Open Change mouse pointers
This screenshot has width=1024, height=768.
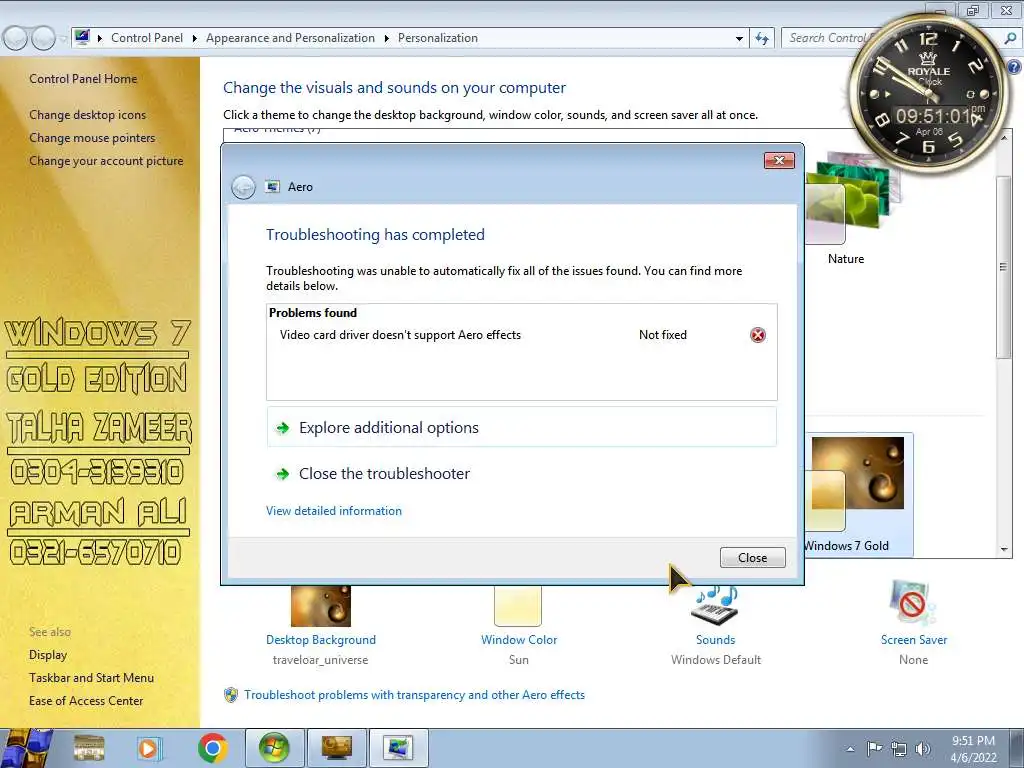tap(92, 138)
